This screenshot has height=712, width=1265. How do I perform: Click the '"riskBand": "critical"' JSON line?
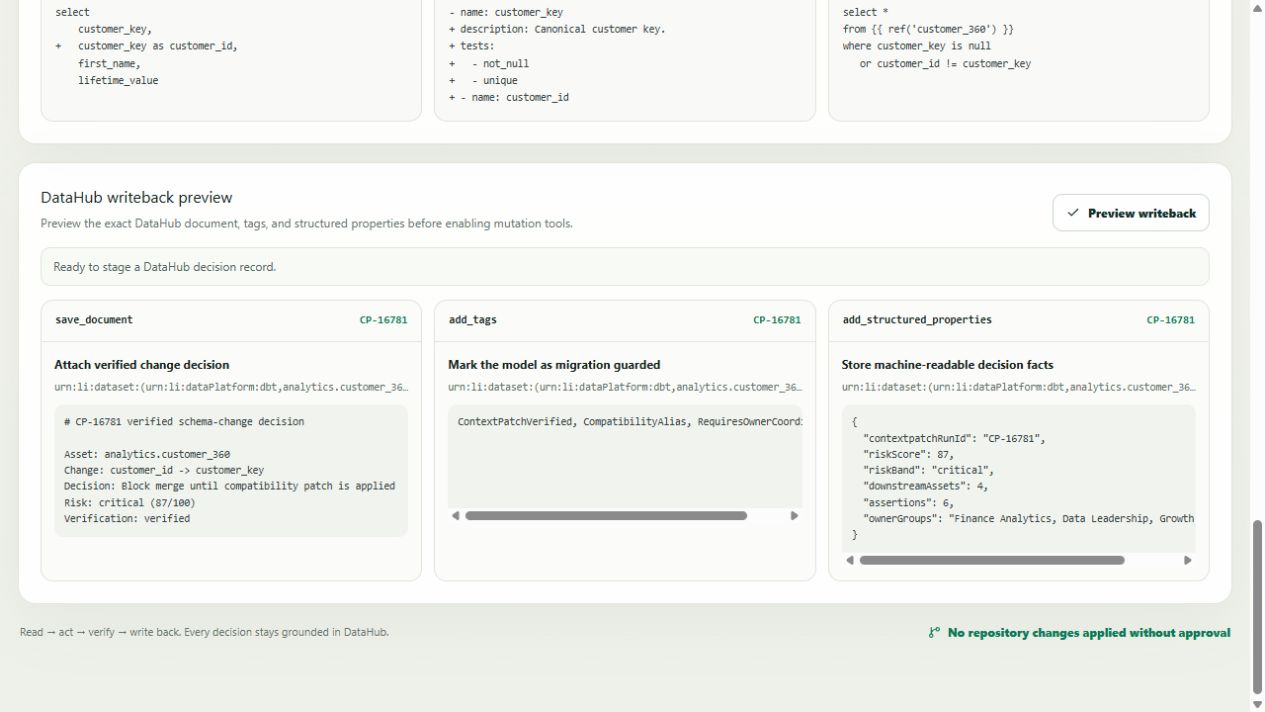929,470
